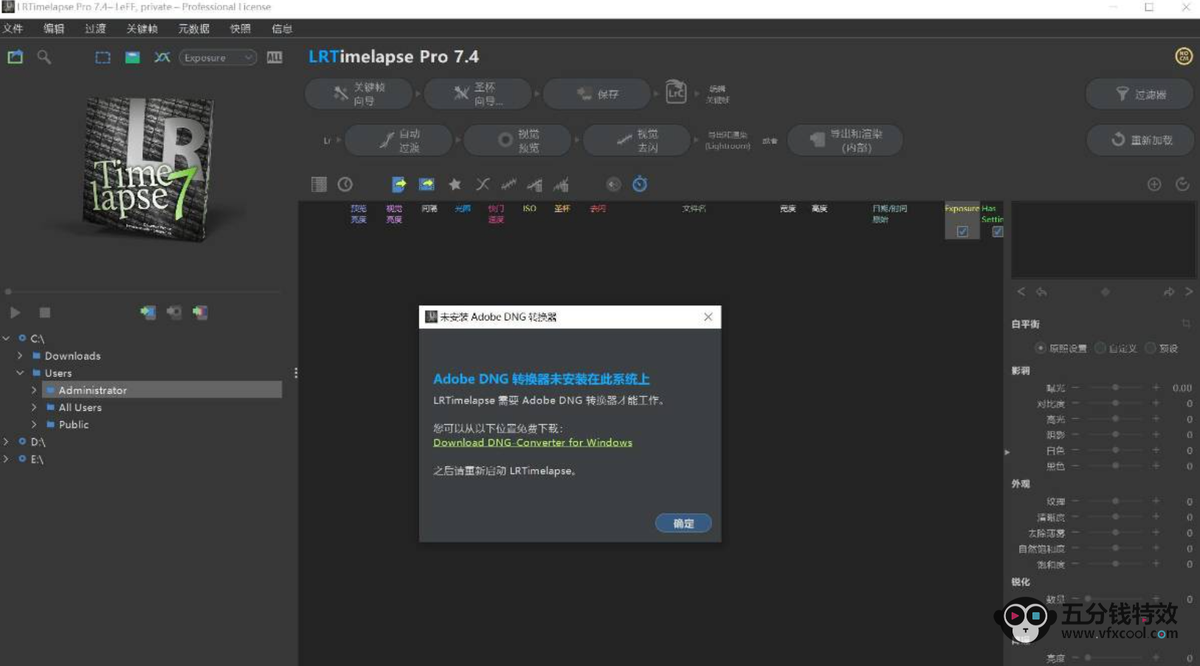Expand the Administrator folder node

point(34,390)
